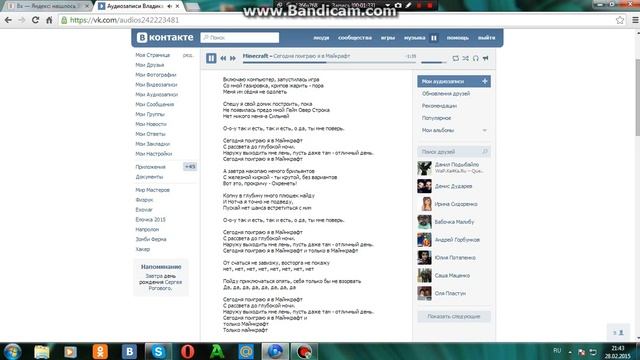Click the headphones icon in player
The width and height of the screenshot is (640, 360).
click(x=476, y=58)
